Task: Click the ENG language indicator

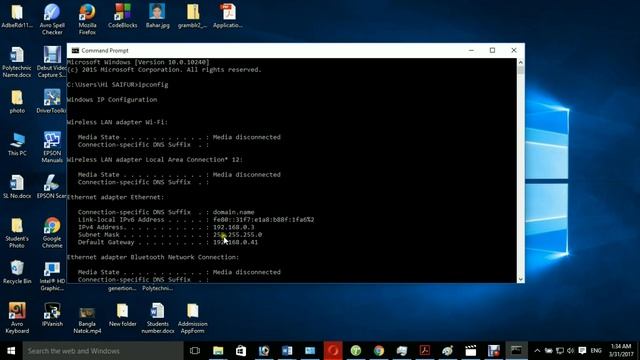Action: click(x=596, y=351)
